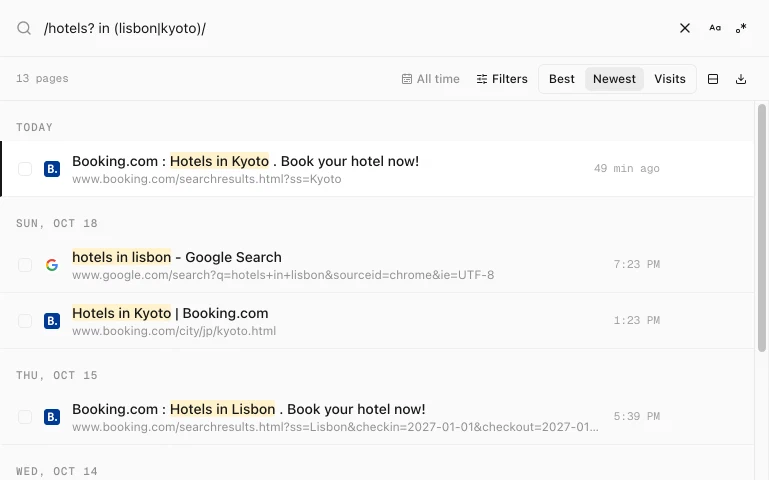Image resolution: width=769 pixels, height=480 pixels.
Task: Sort results by Visits
Action: [x=669, y=79]
